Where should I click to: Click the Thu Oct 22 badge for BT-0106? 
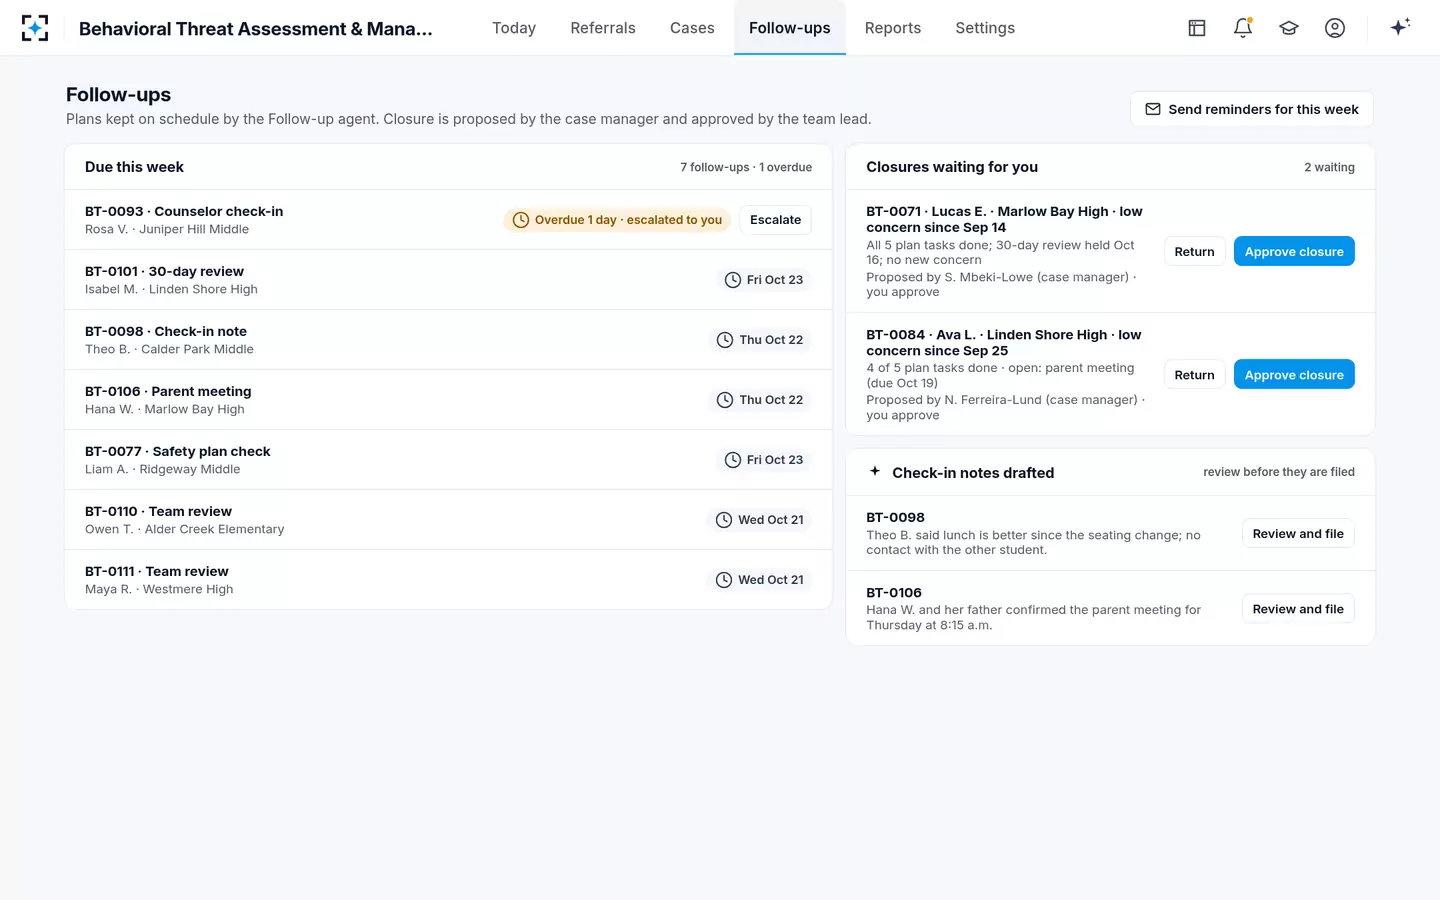760,400
